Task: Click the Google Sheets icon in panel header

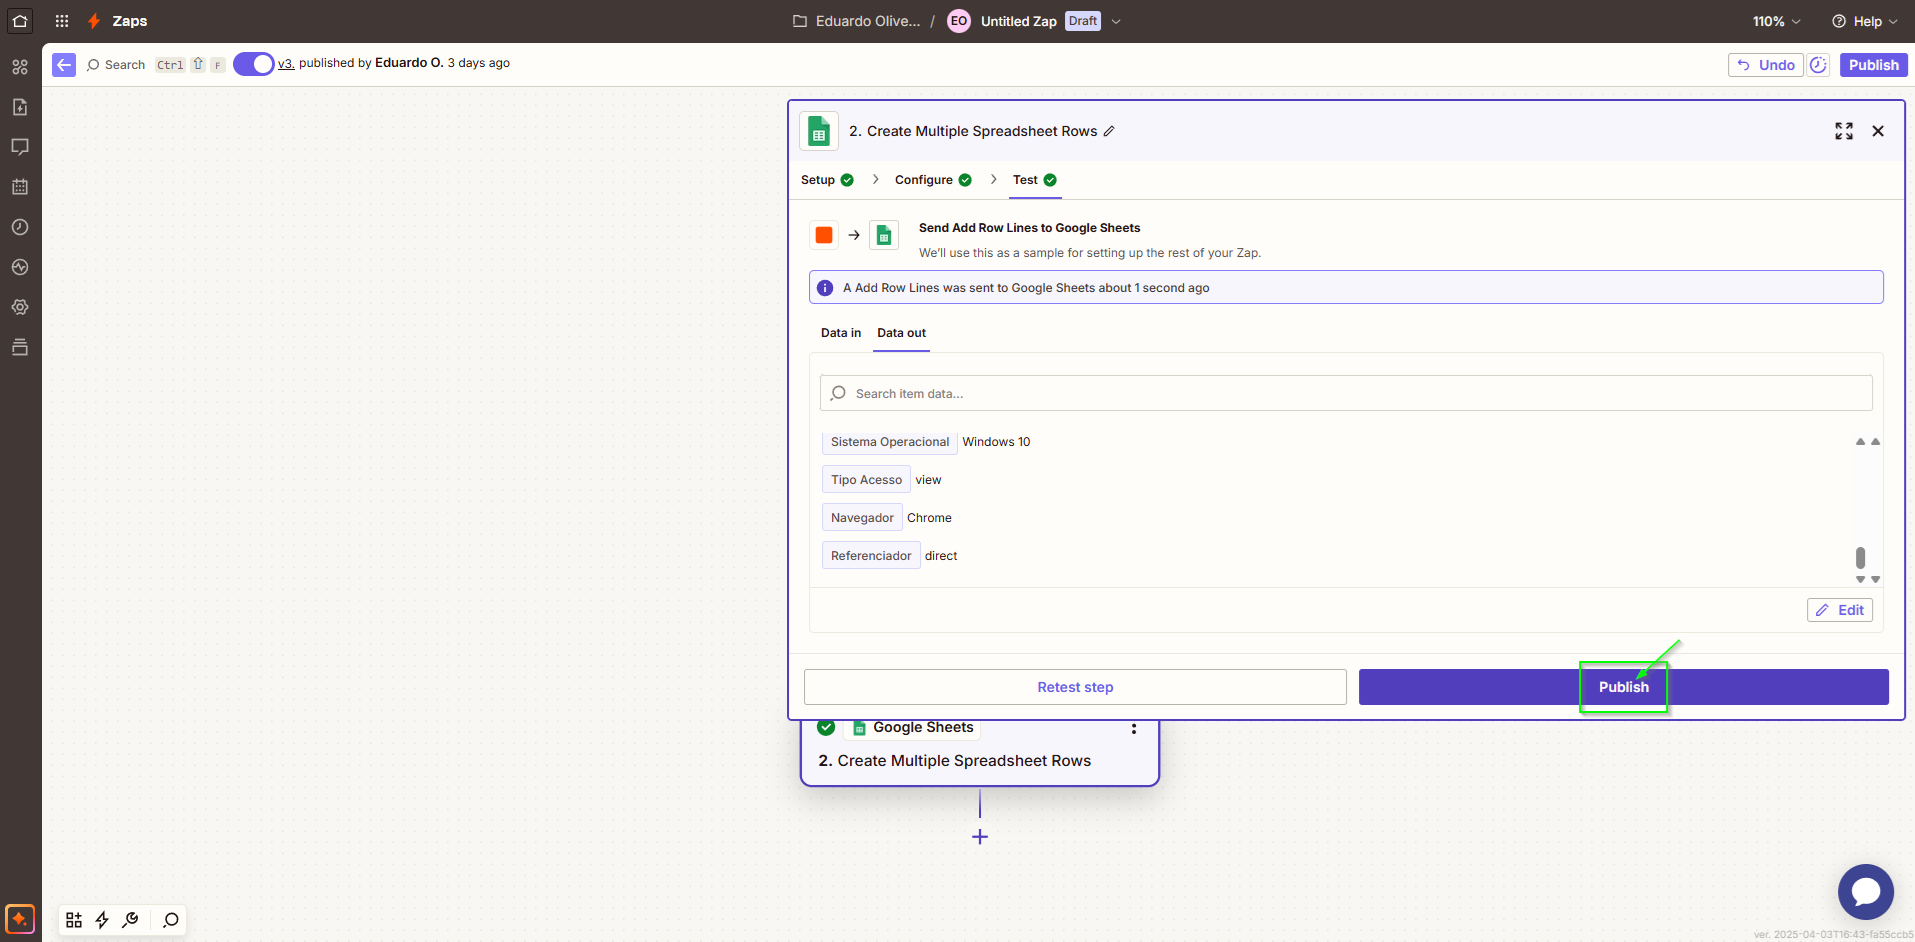Action: (x=819, y=131)
